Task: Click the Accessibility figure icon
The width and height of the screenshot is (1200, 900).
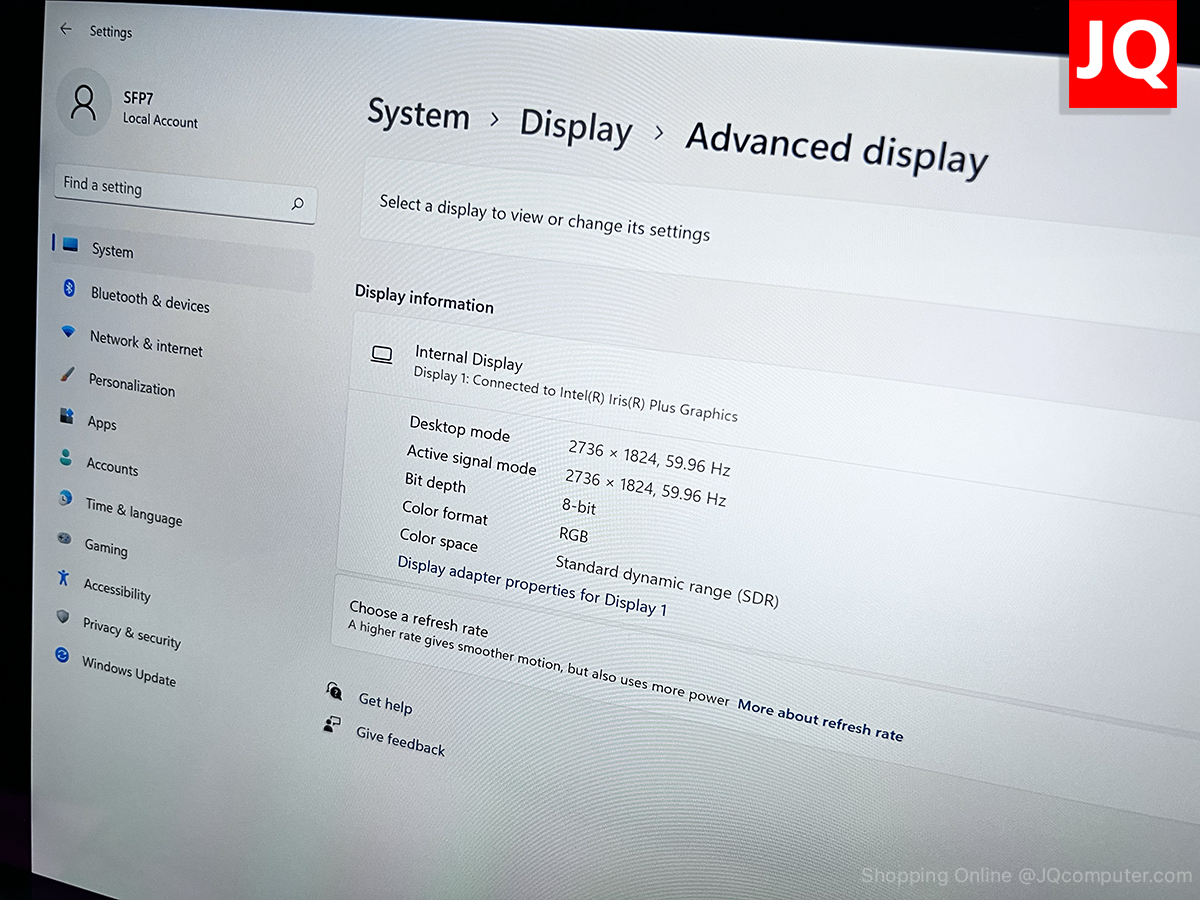Action: [x=63, y=577]
